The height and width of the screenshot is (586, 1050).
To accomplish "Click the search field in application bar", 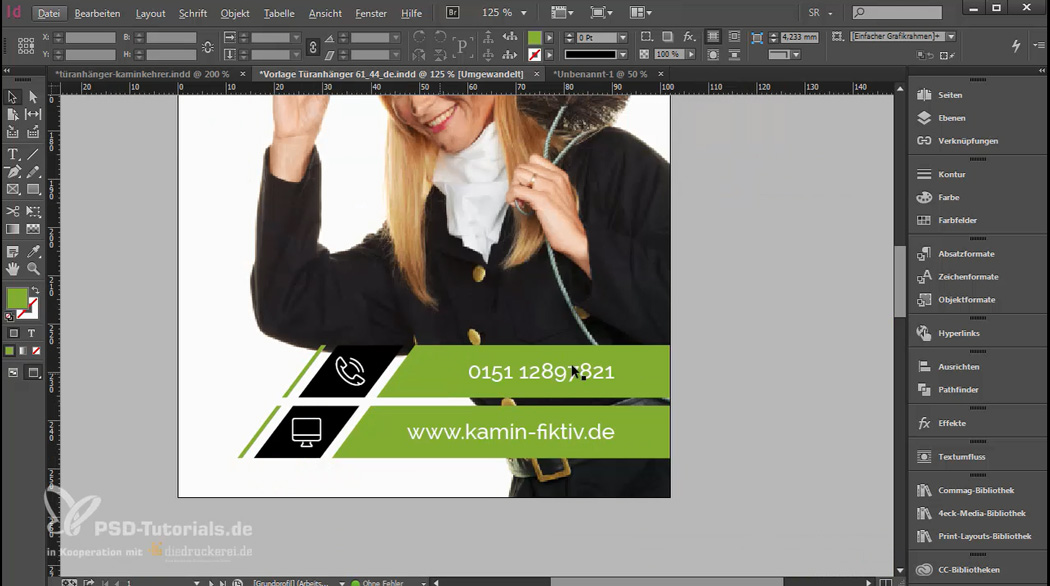I will pos(897,12).
